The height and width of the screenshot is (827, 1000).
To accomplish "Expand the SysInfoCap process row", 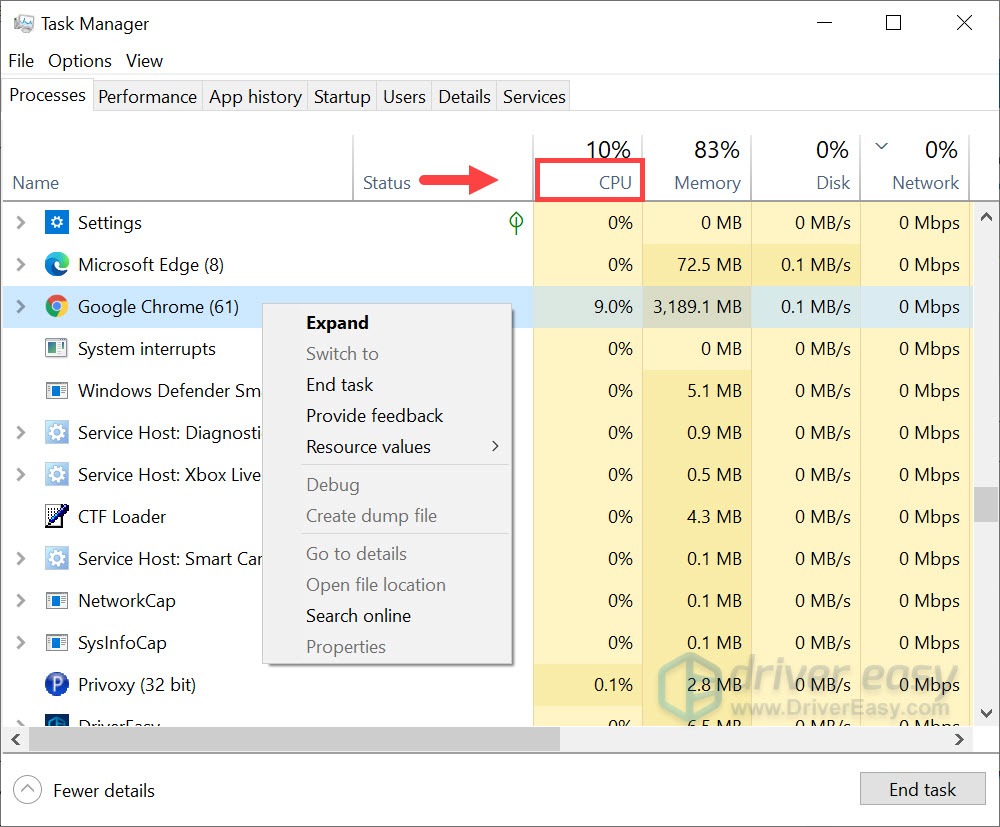I will coord(20,643).
